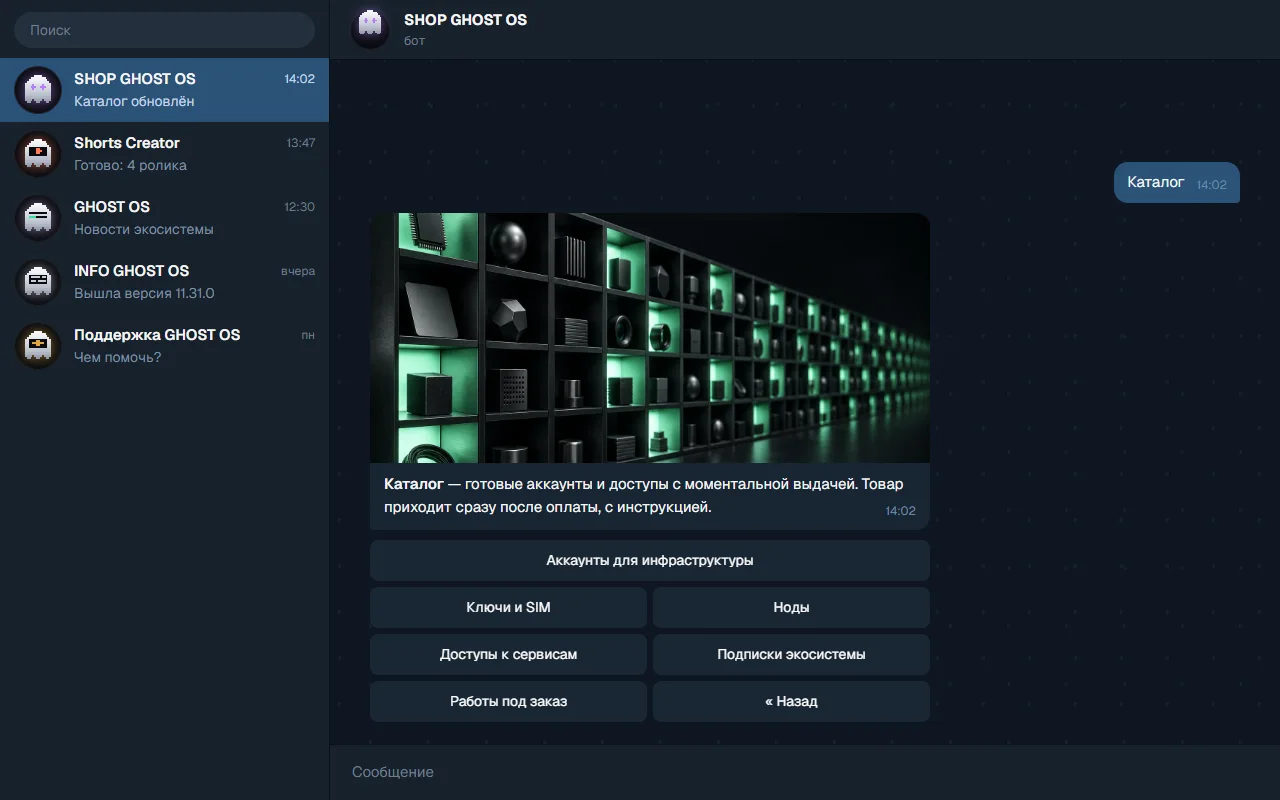Click the бот label under header title
Screen dimensions: 1280x800
[414, 41]
